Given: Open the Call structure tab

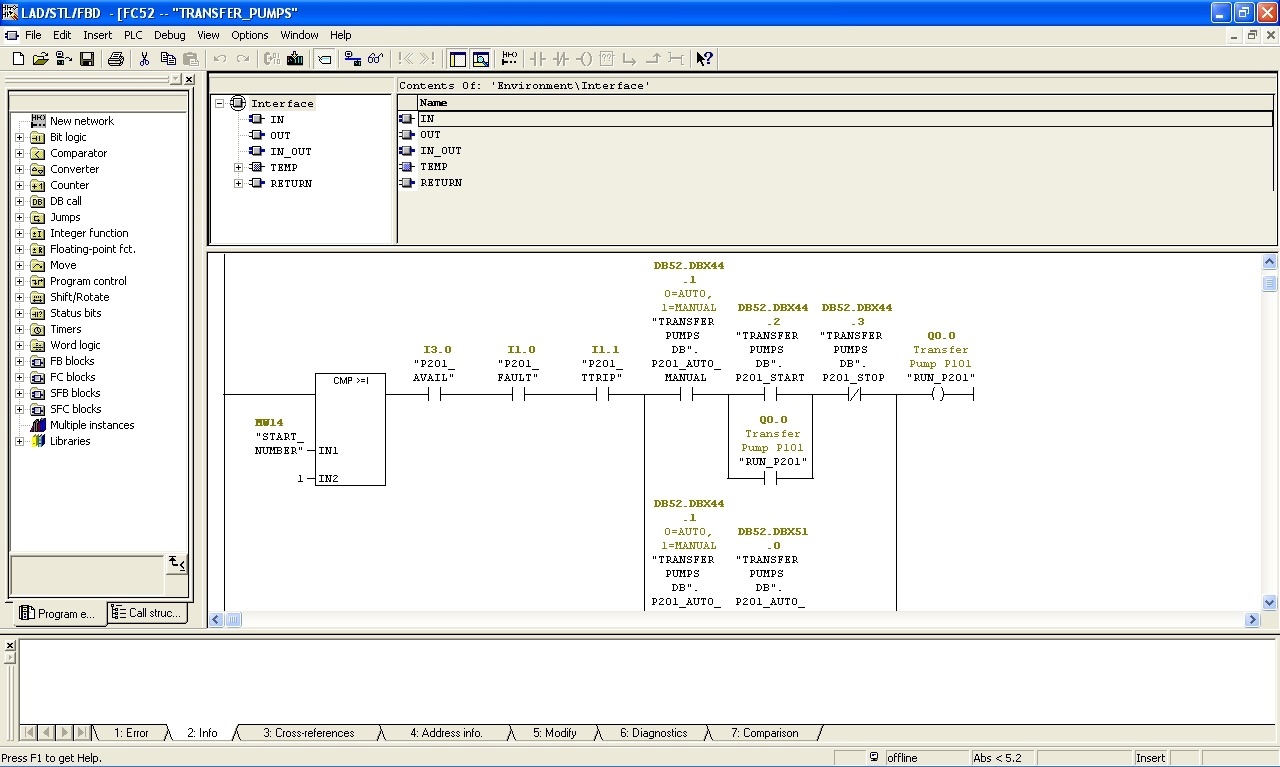Looking at the screenshot, I should point(147,613).
